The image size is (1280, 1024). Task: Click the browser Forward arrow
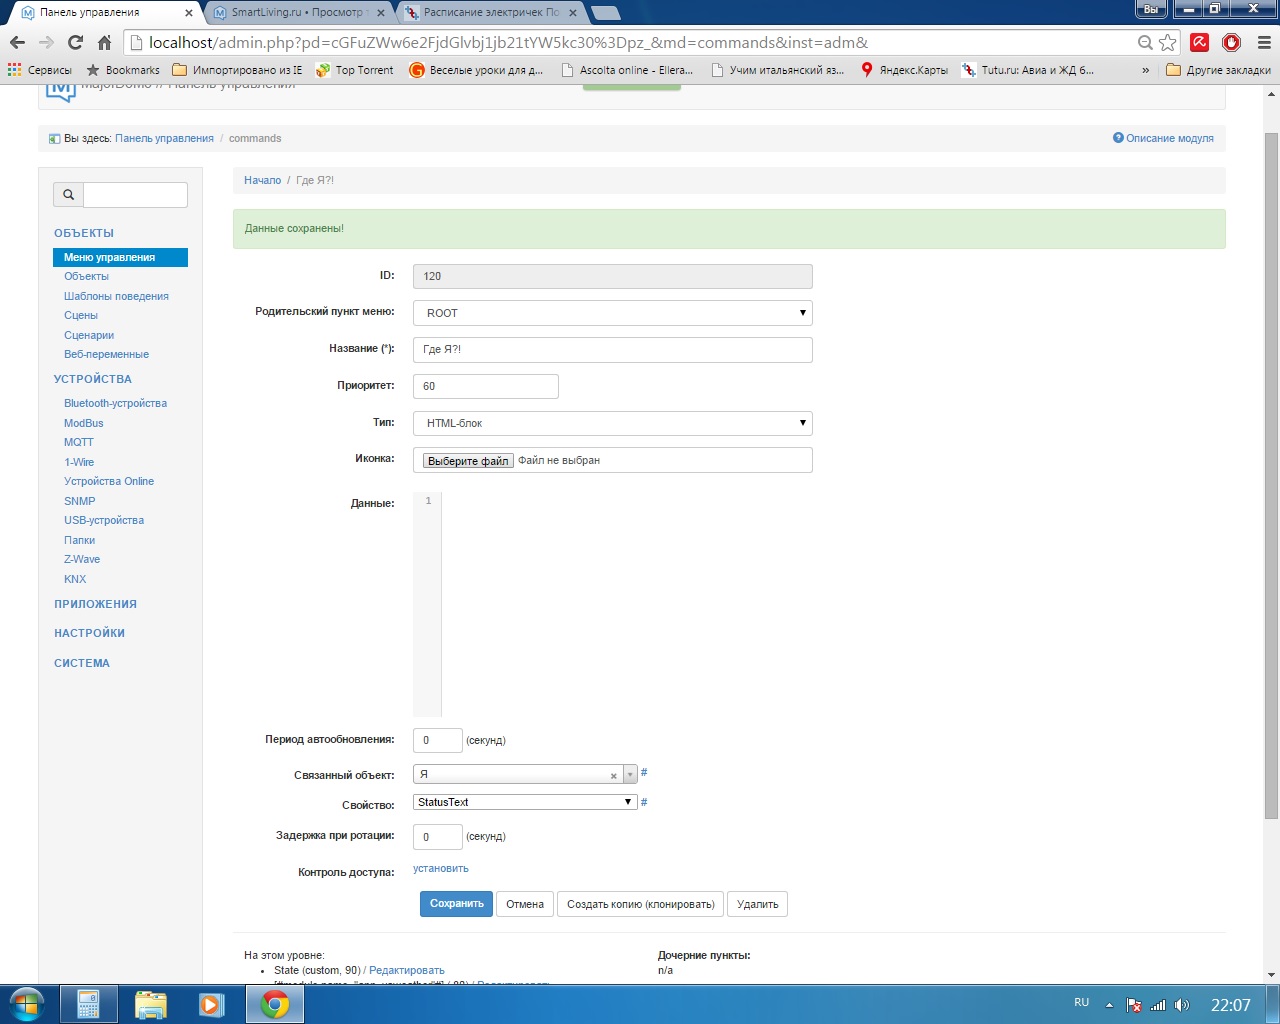coord(46,42)
